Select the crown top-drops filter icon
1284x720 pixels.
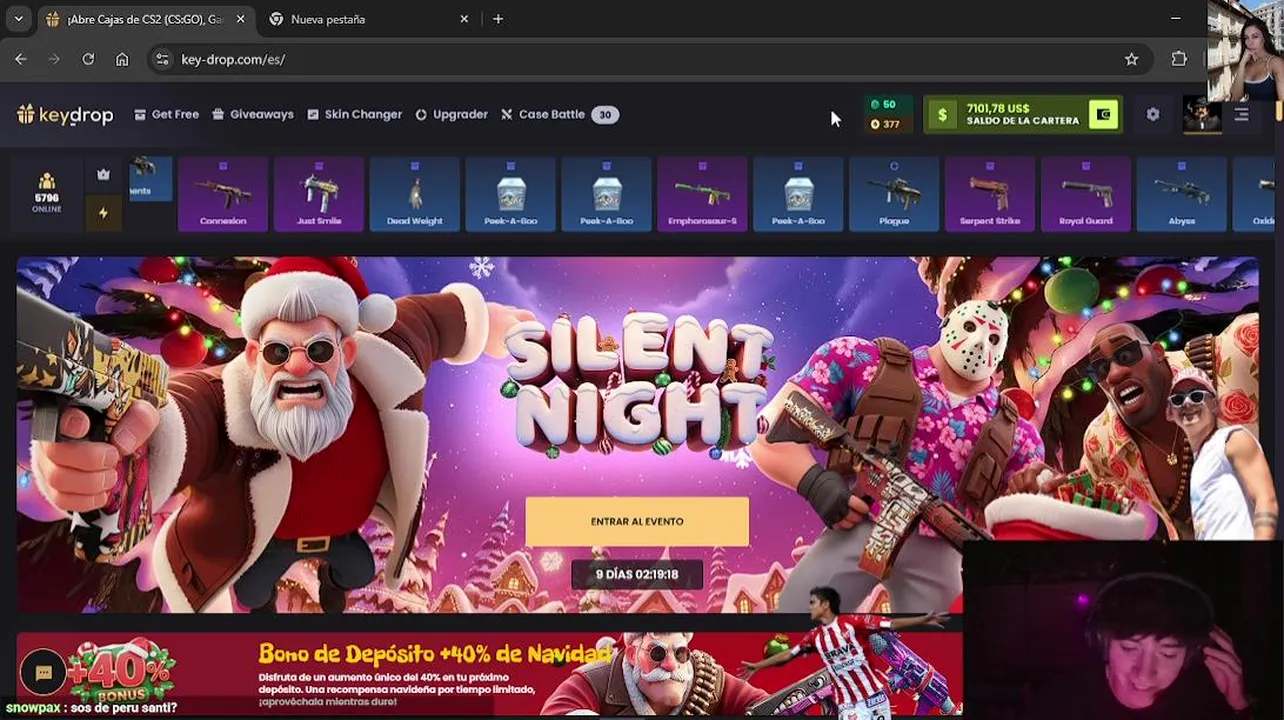pyautogui.click(x=103, y=174)
